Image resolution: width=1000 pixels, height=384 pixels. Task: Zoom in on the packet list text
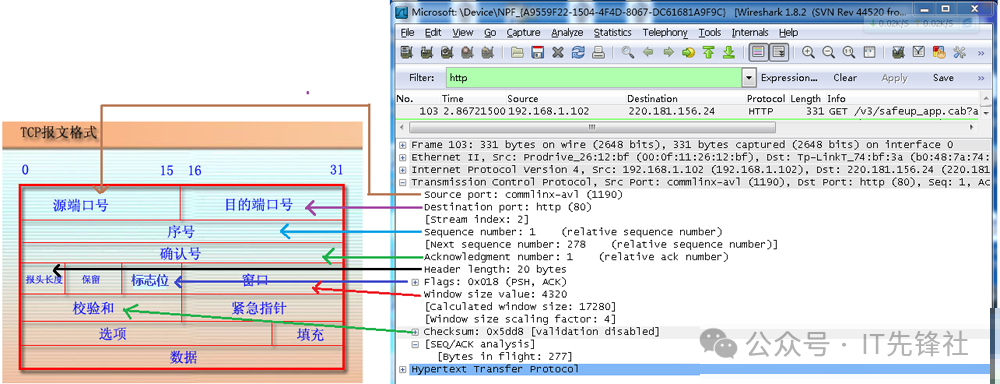pos(808,53)
